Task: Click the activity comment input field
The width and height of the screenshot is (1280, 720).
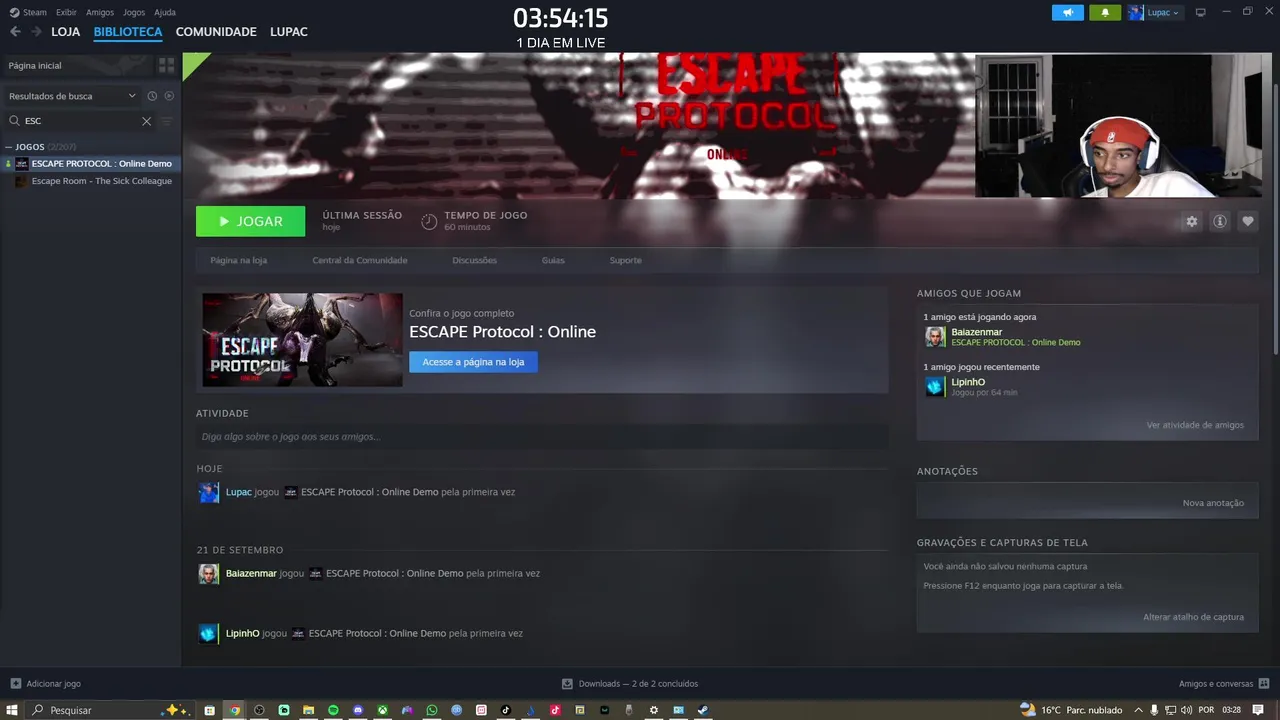Action: pos(542,437)
